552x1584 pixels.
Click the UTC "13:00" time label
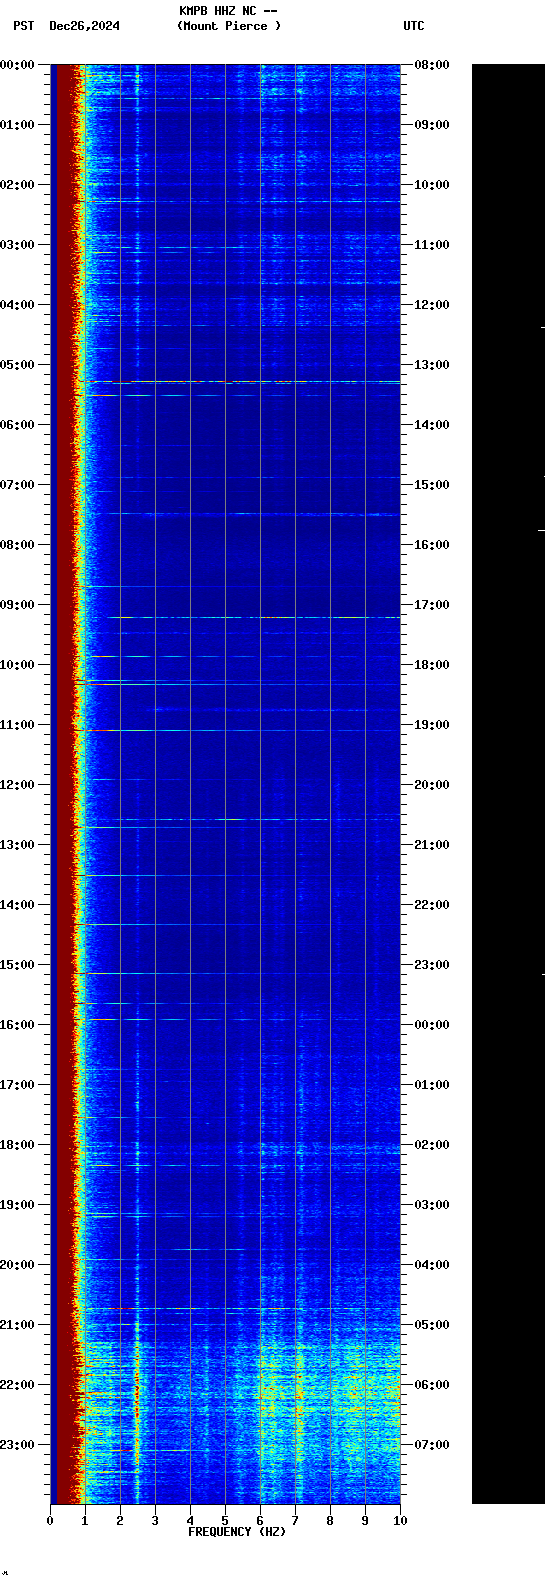(432, 365)
